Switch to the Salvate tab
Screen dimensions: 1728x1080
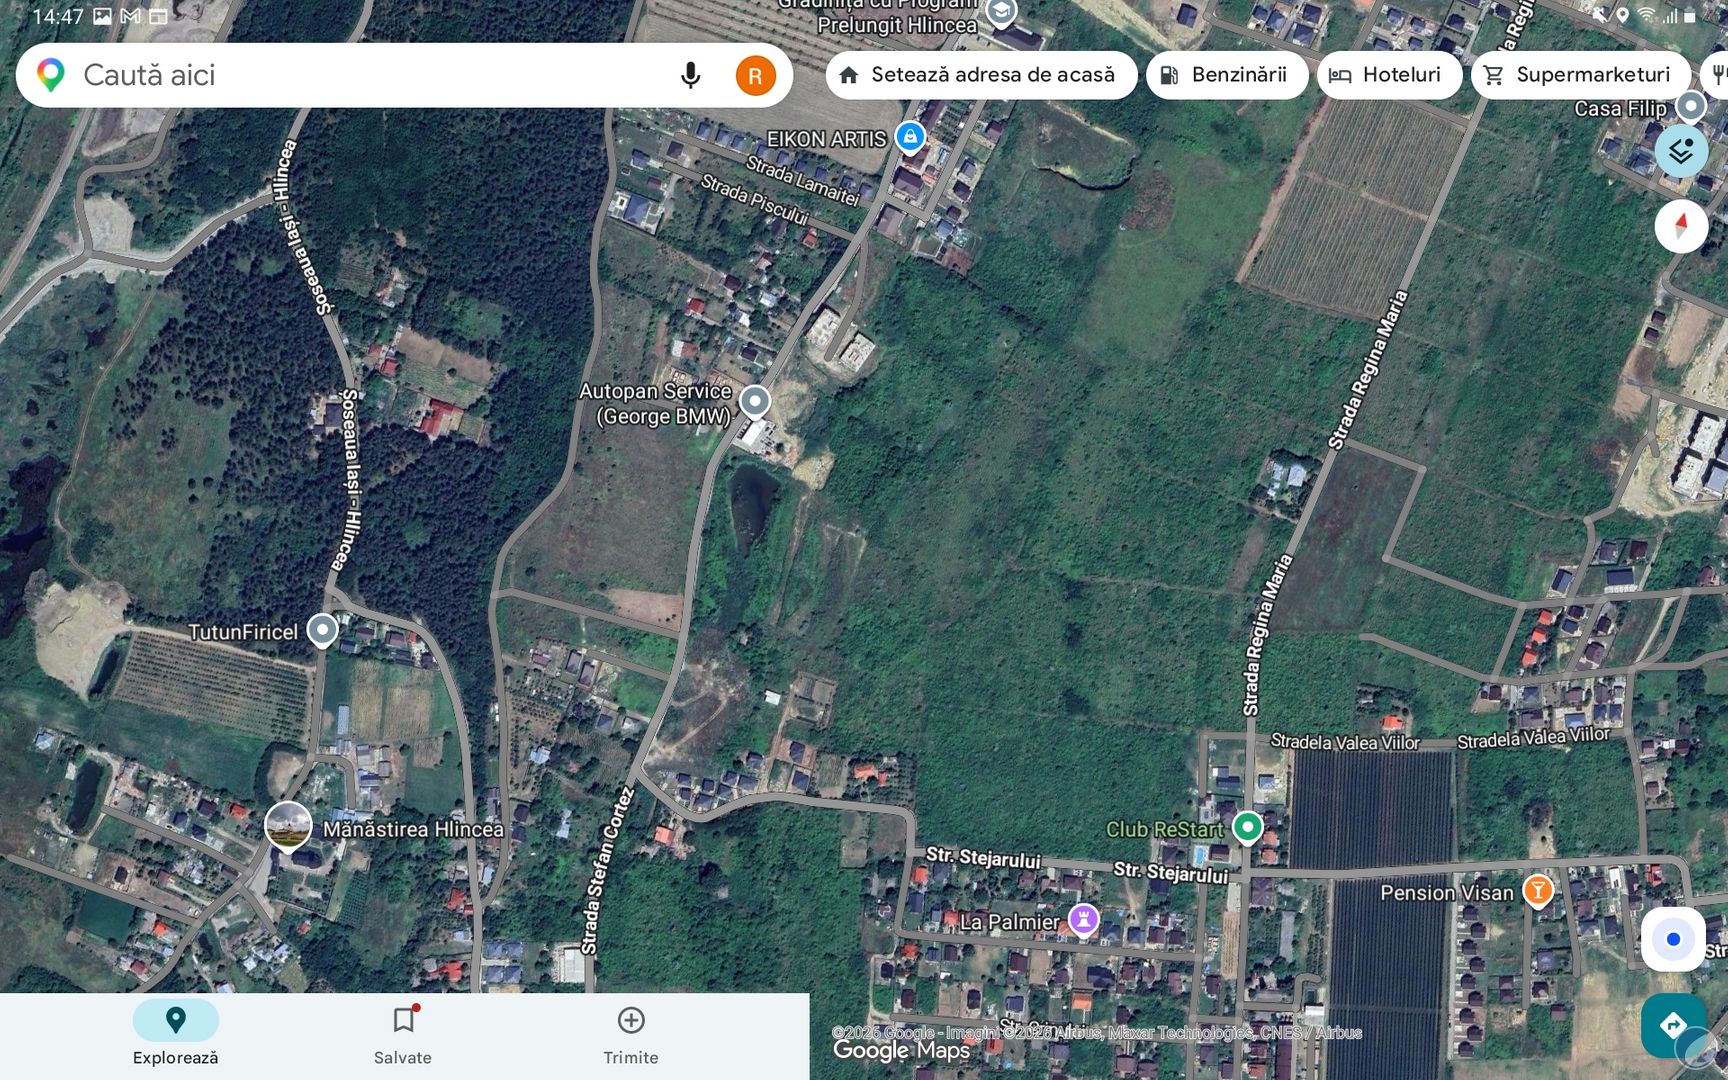403,1035
